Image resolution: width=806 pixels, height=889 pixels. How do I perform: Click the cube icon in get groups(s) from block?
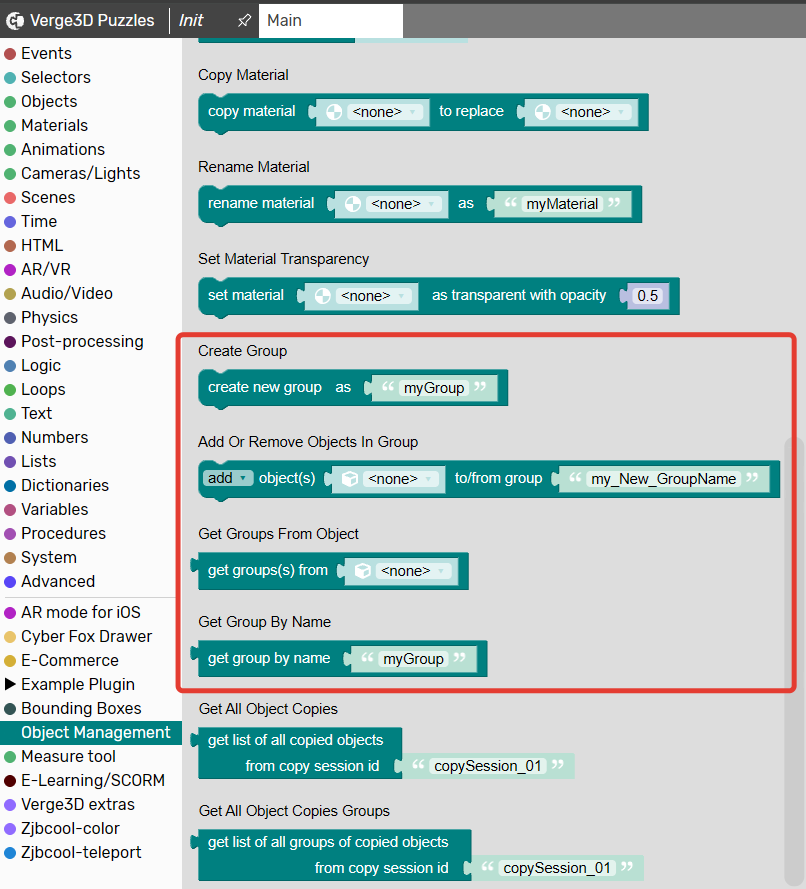pyautogui.click(x=363, y=571)
